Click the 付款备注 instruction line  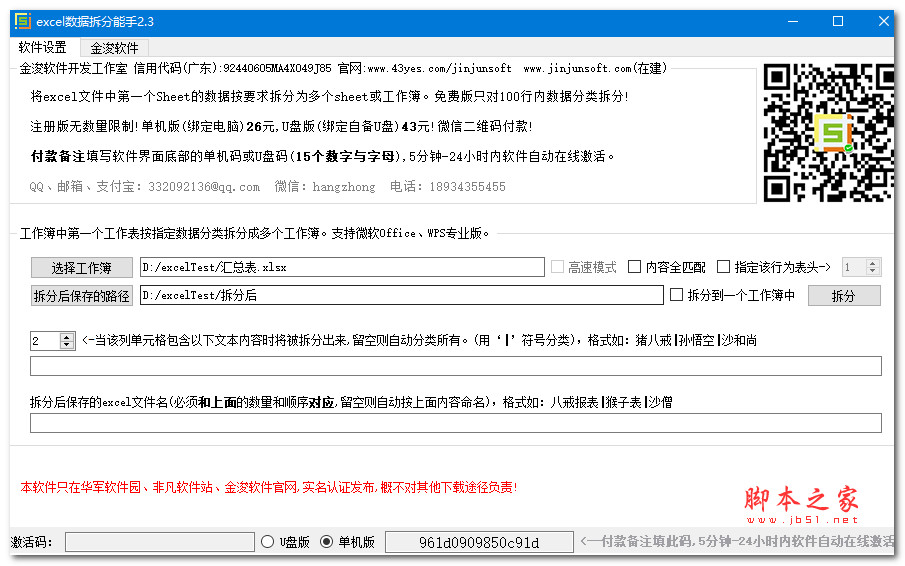pos(323,156)
